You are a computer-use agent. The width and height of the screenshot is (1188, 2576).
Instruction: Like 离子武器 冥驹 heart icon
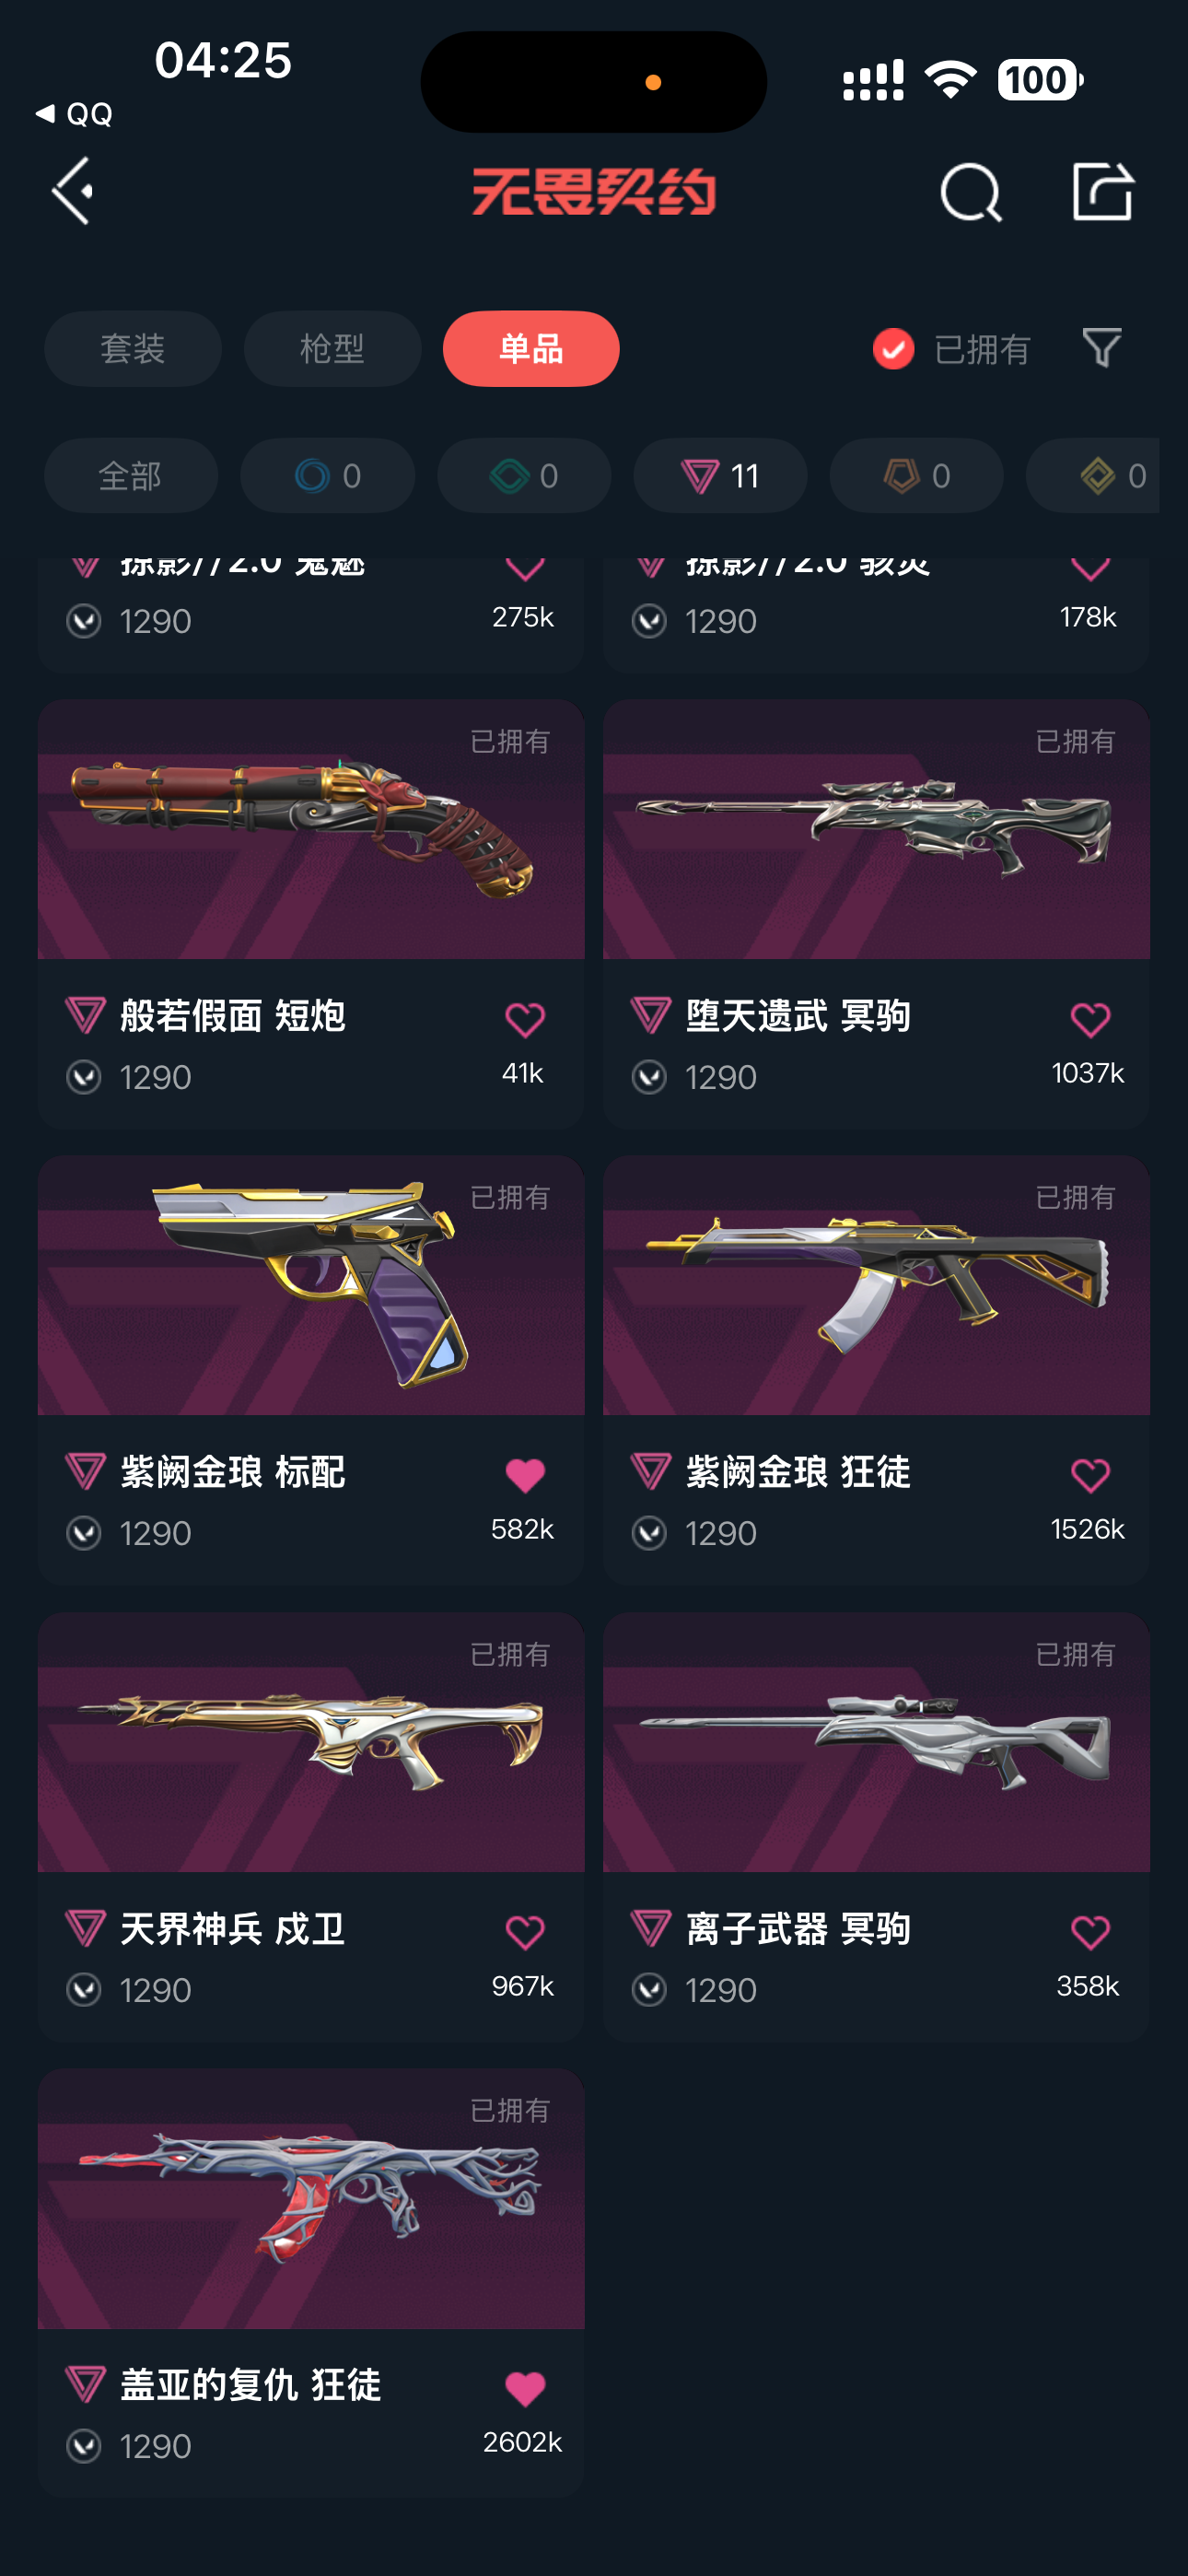tap(1089, 1931)
